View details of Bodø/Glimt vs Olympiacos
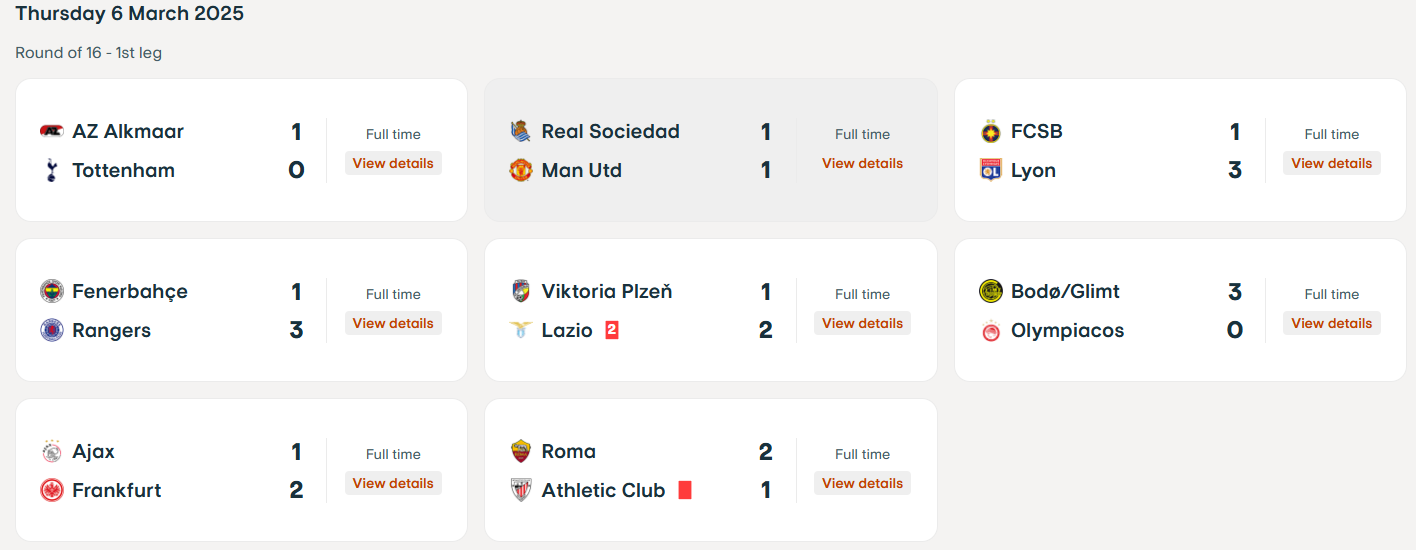1416x550 pixels. tap(1332, 323)
